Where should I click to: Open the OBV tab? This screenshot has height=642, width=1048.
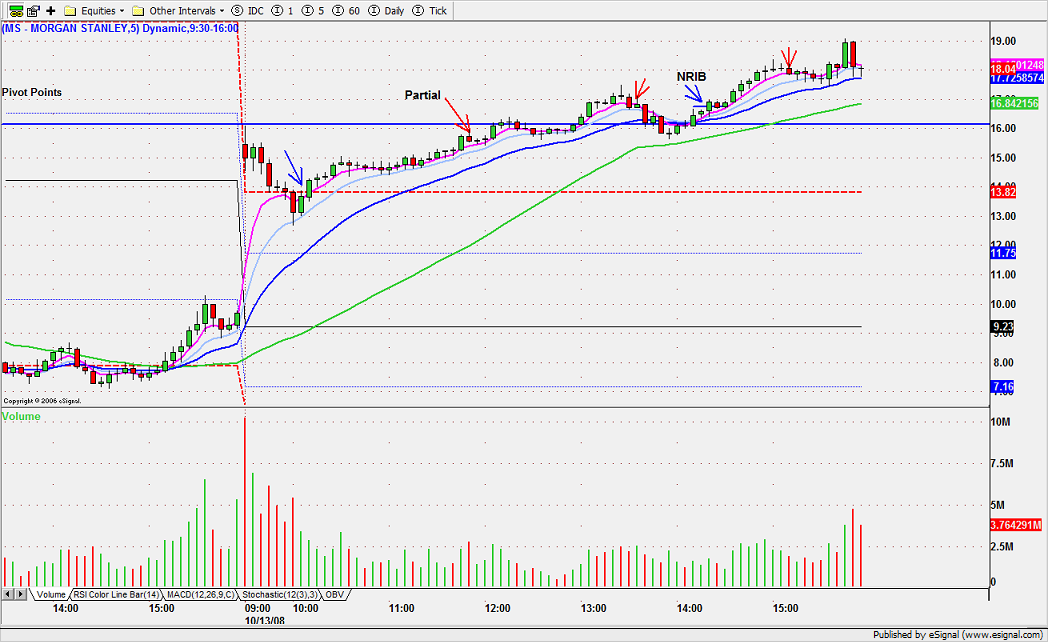coord(335,595)
